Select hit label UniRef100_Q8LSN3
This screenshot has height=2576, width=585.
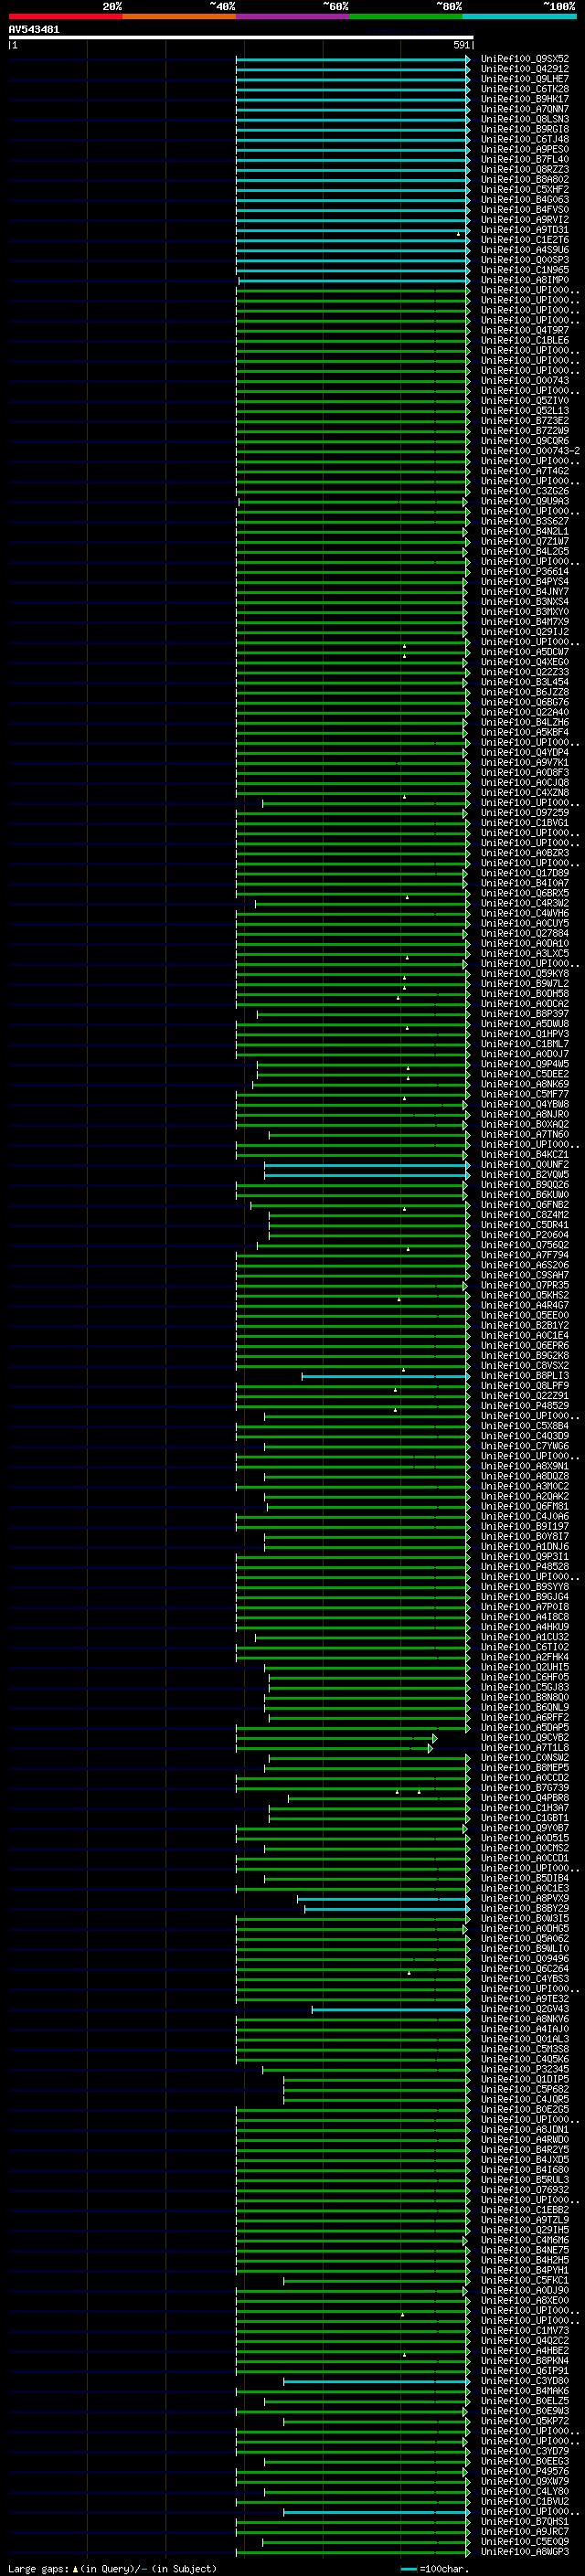pyautogui.click(x=525, y=119)
